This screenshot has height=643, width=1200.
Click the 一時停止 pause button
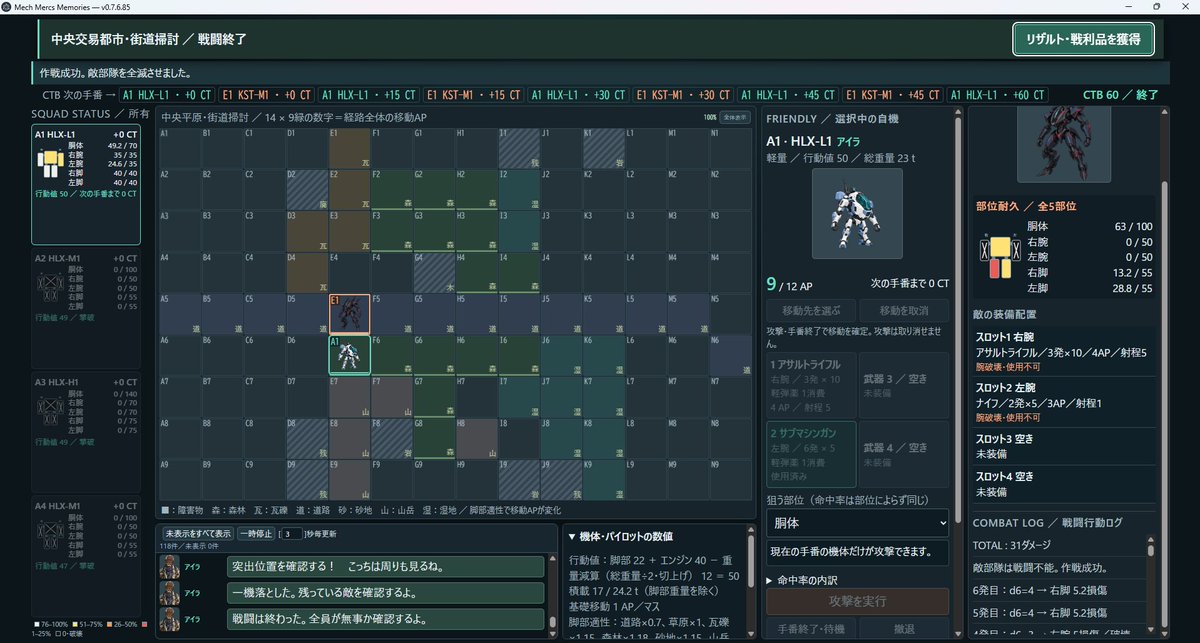click(256, 533)
